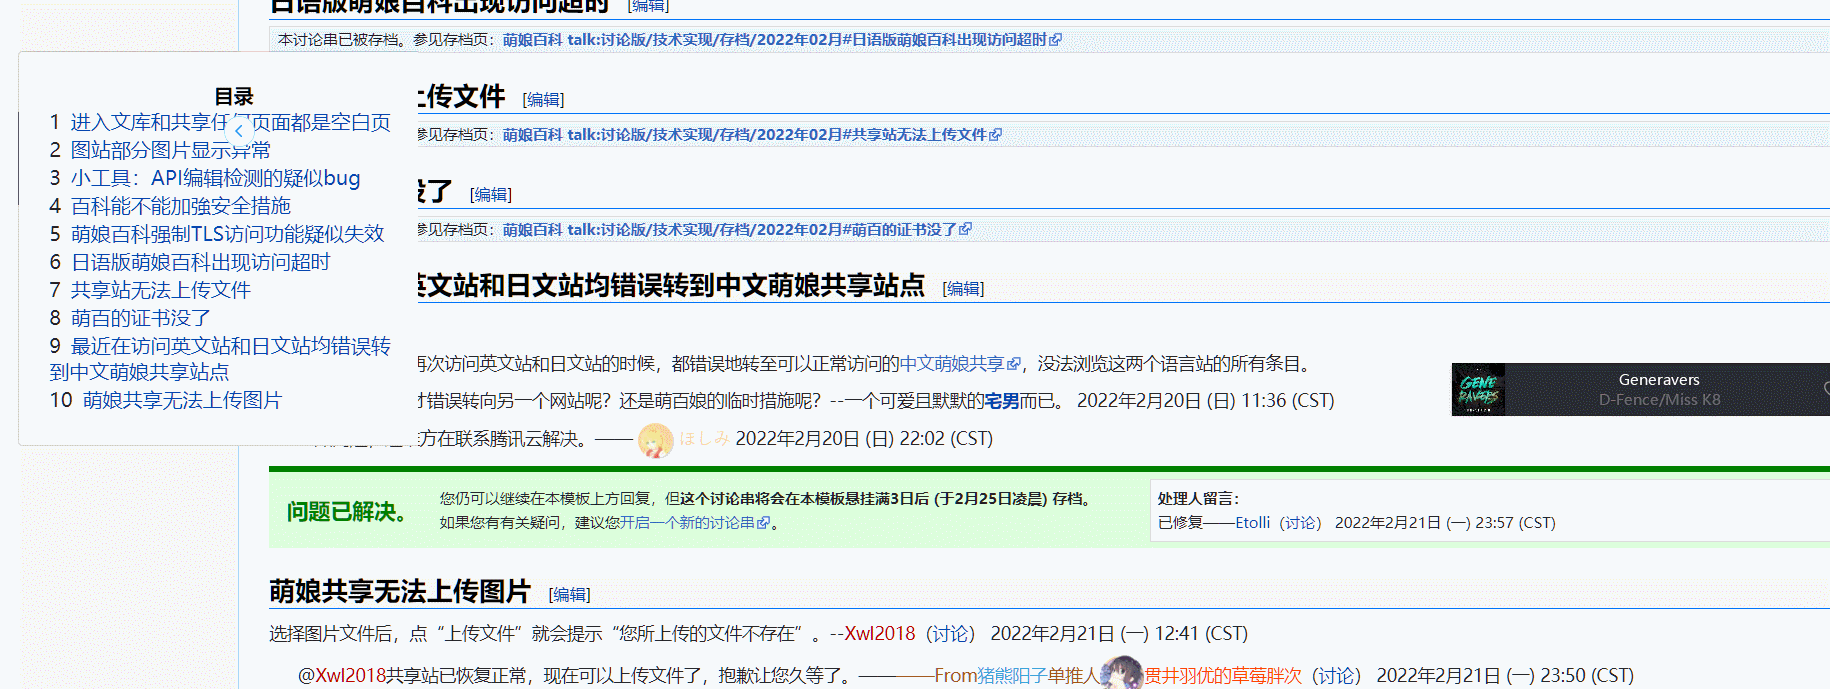The height and width of the screenshot is (689, 1830).
Task: Open Etolli's user page link
Action: click(1252, 523)
